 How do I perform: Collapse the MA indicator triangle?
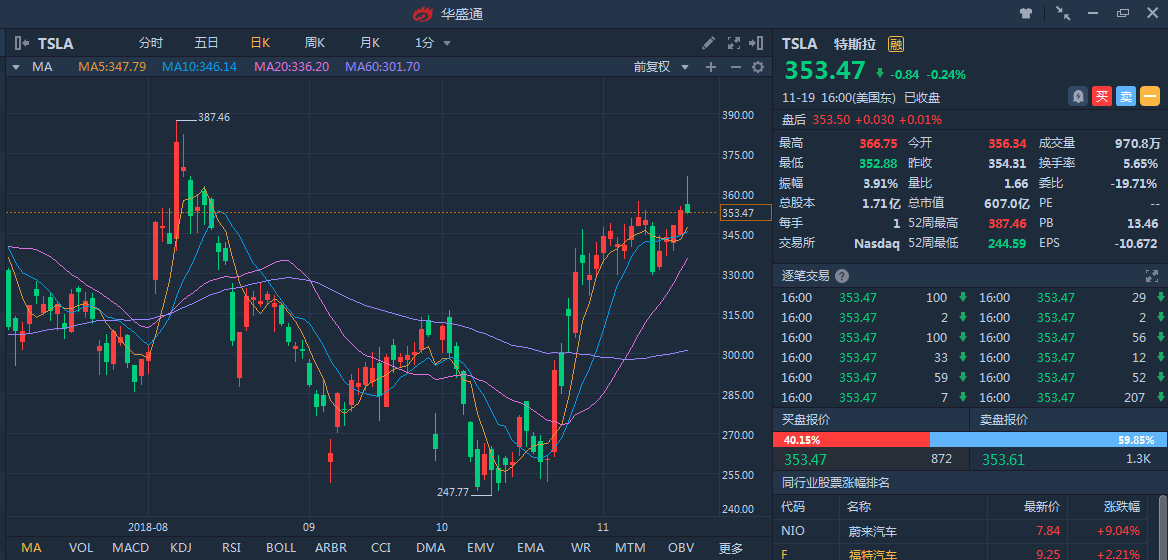click(16, 67)
